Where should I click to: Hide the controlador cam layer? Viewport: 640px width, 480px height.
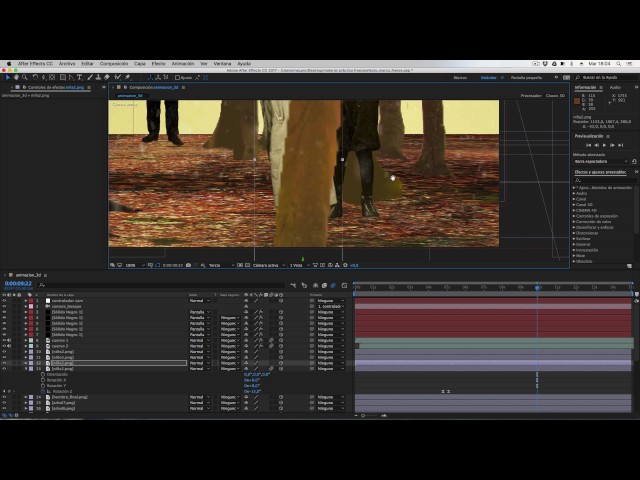click(x=4, y=301)
